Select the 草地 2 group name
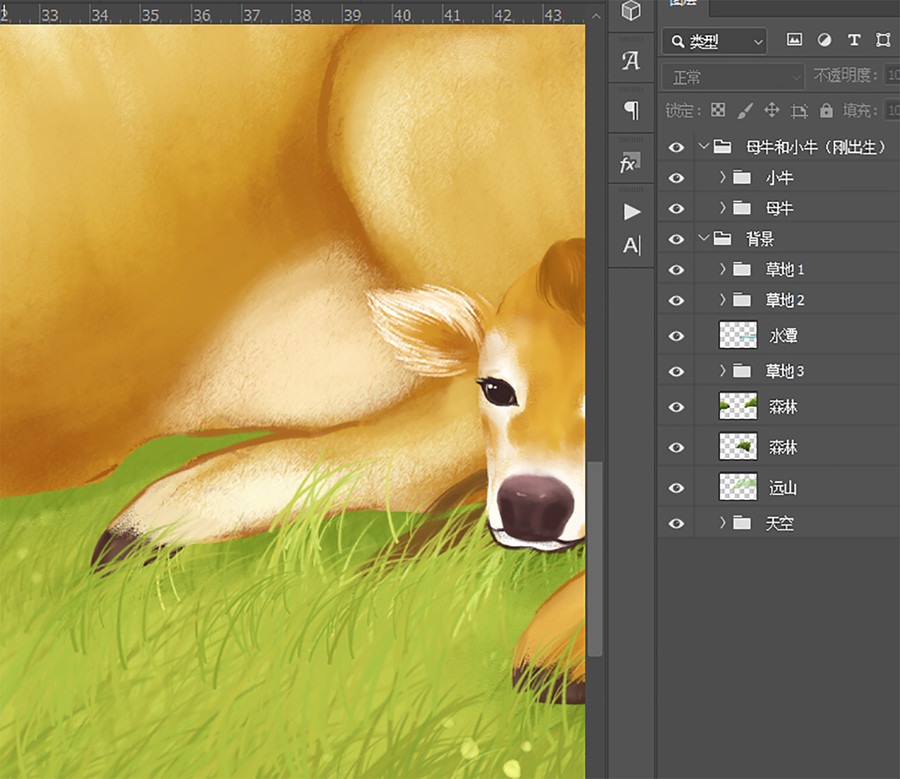 [x=785, y=300]
